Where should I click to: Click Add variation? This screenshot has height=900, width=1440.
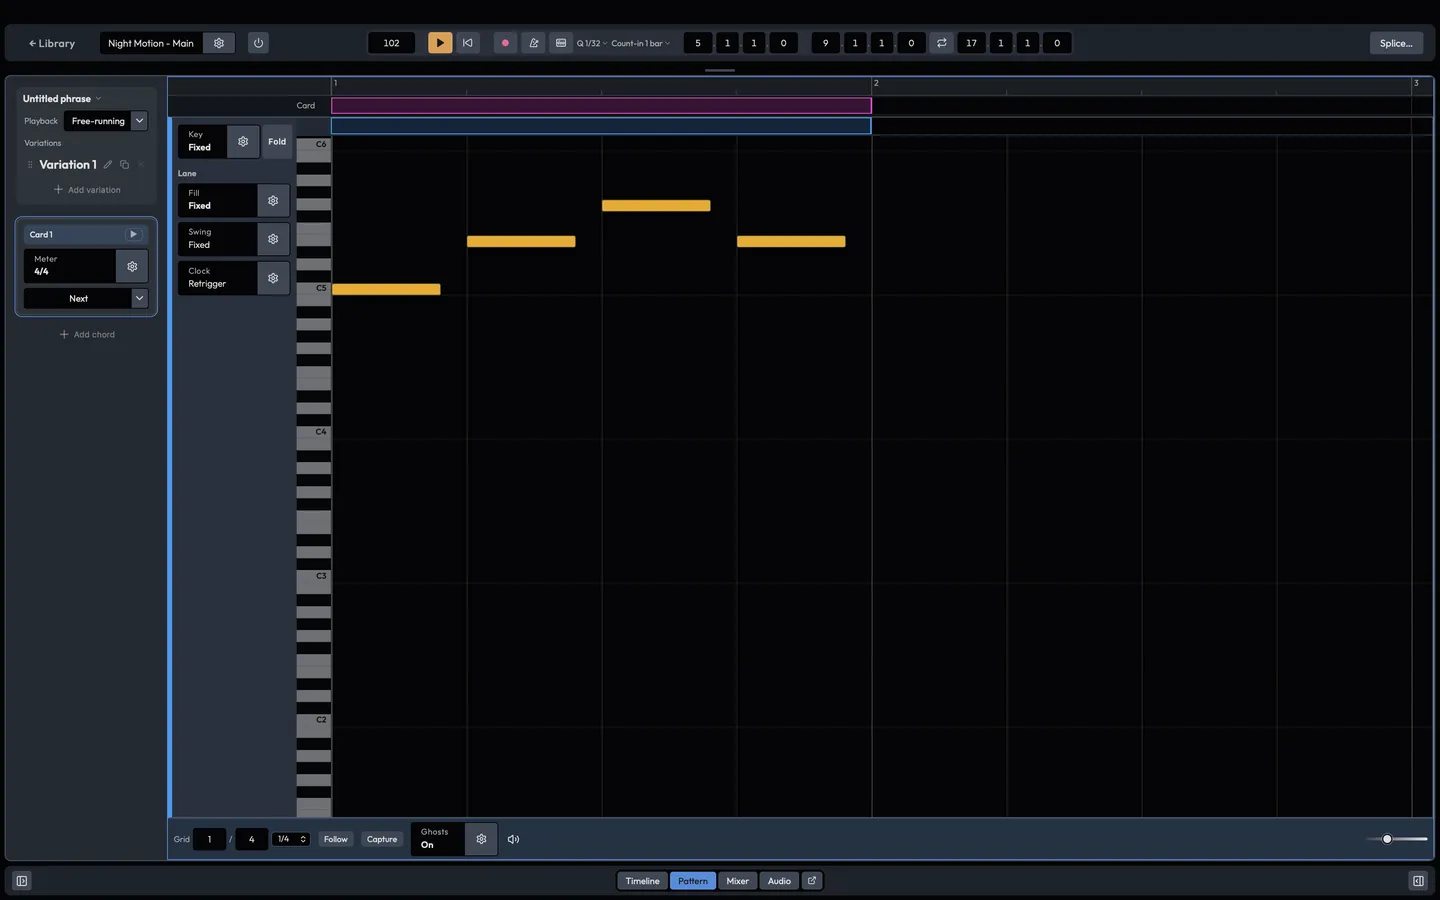(87, 190)
